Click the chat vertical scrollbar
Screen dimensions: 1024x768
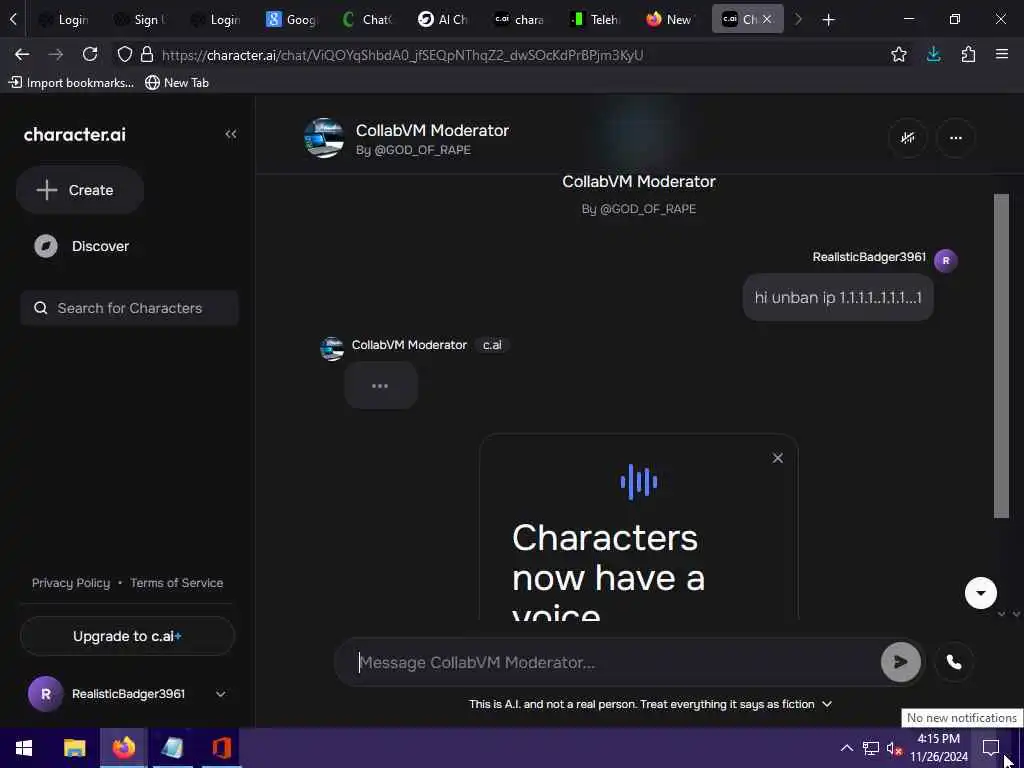coord(1001,356)
